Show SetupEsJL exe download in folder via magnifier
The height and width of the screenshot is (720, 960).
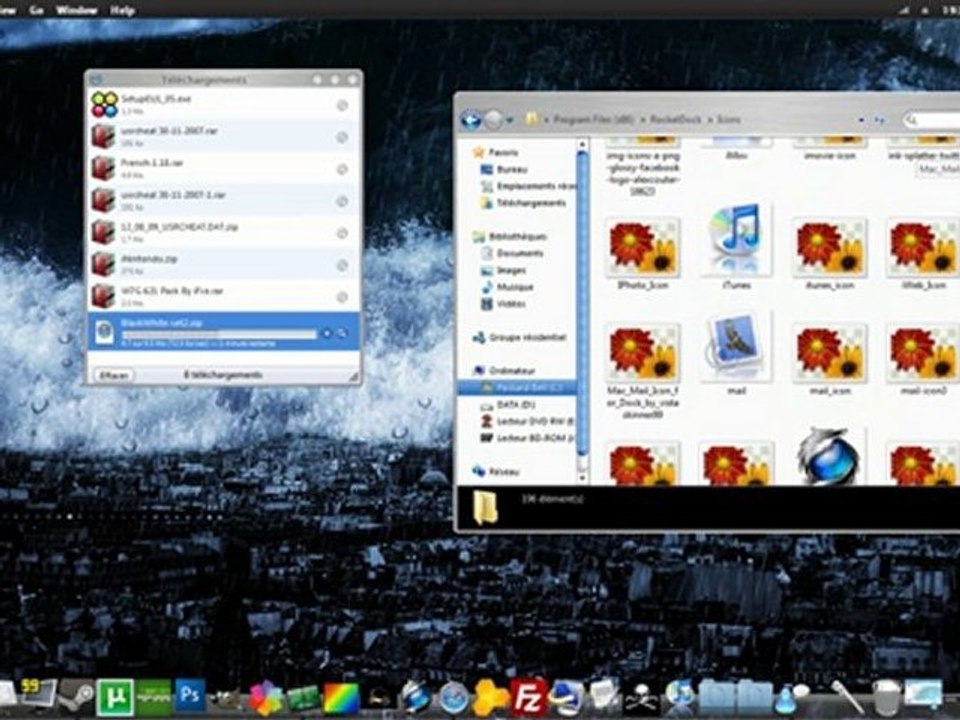click(x=342, y=105)
